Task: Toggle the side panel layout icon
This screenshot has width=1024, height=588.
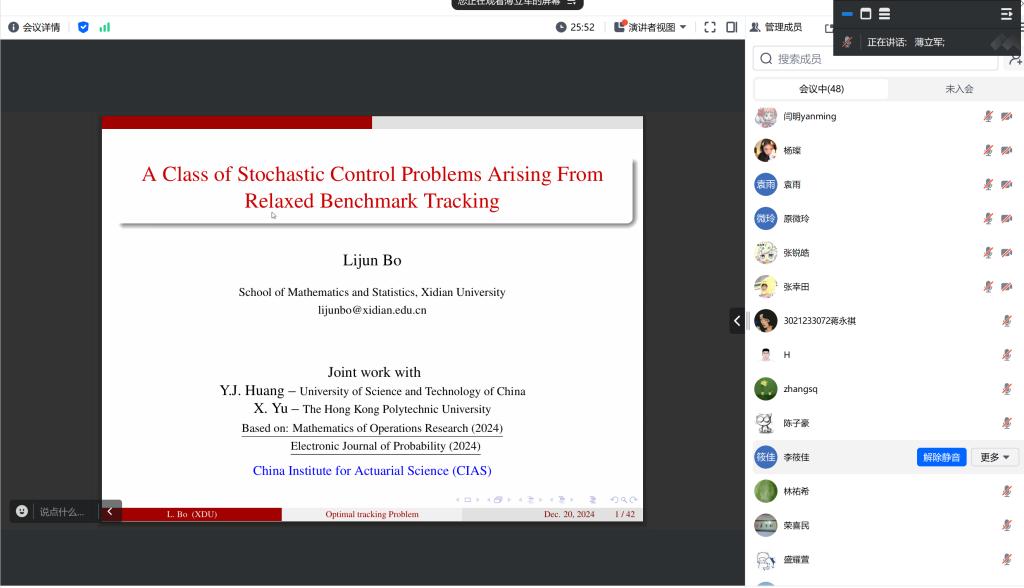Action: click(x=732, y=27)
